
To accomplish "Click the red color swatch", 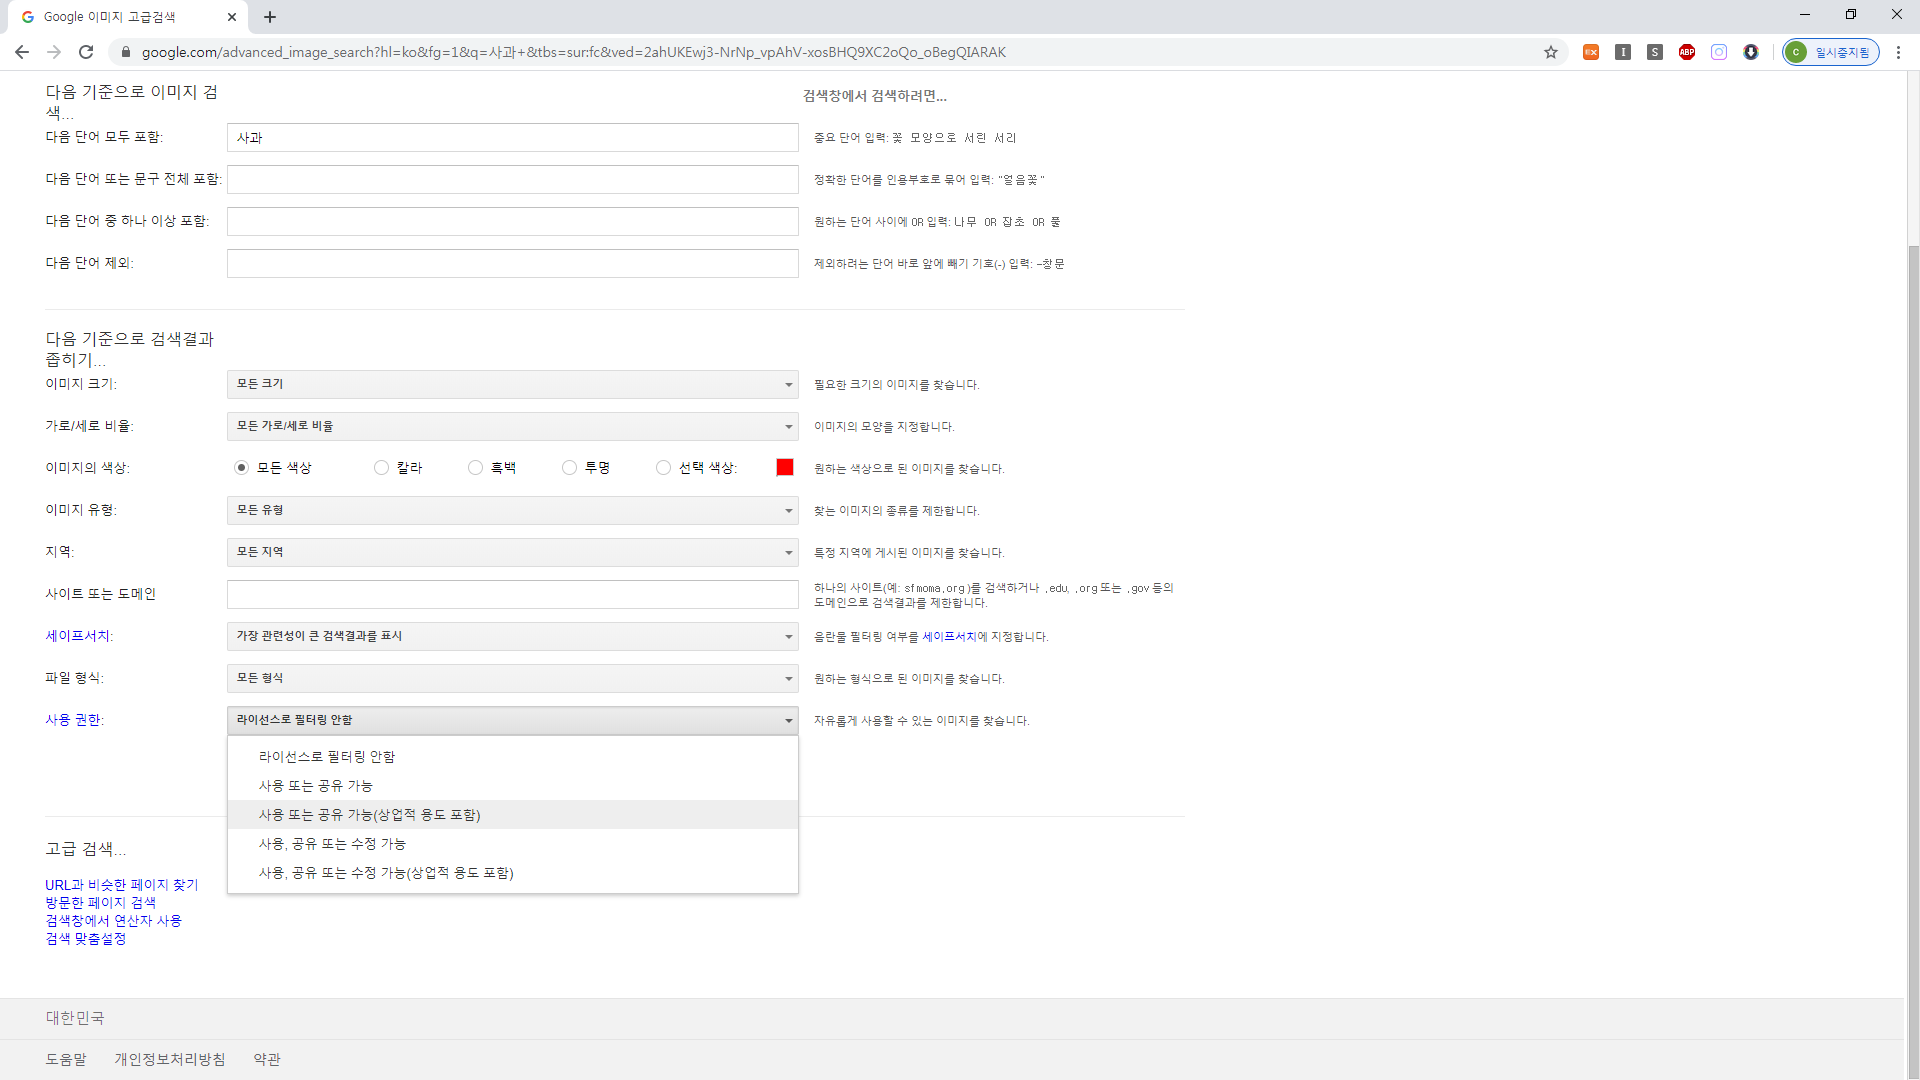I will coord(785,468).
